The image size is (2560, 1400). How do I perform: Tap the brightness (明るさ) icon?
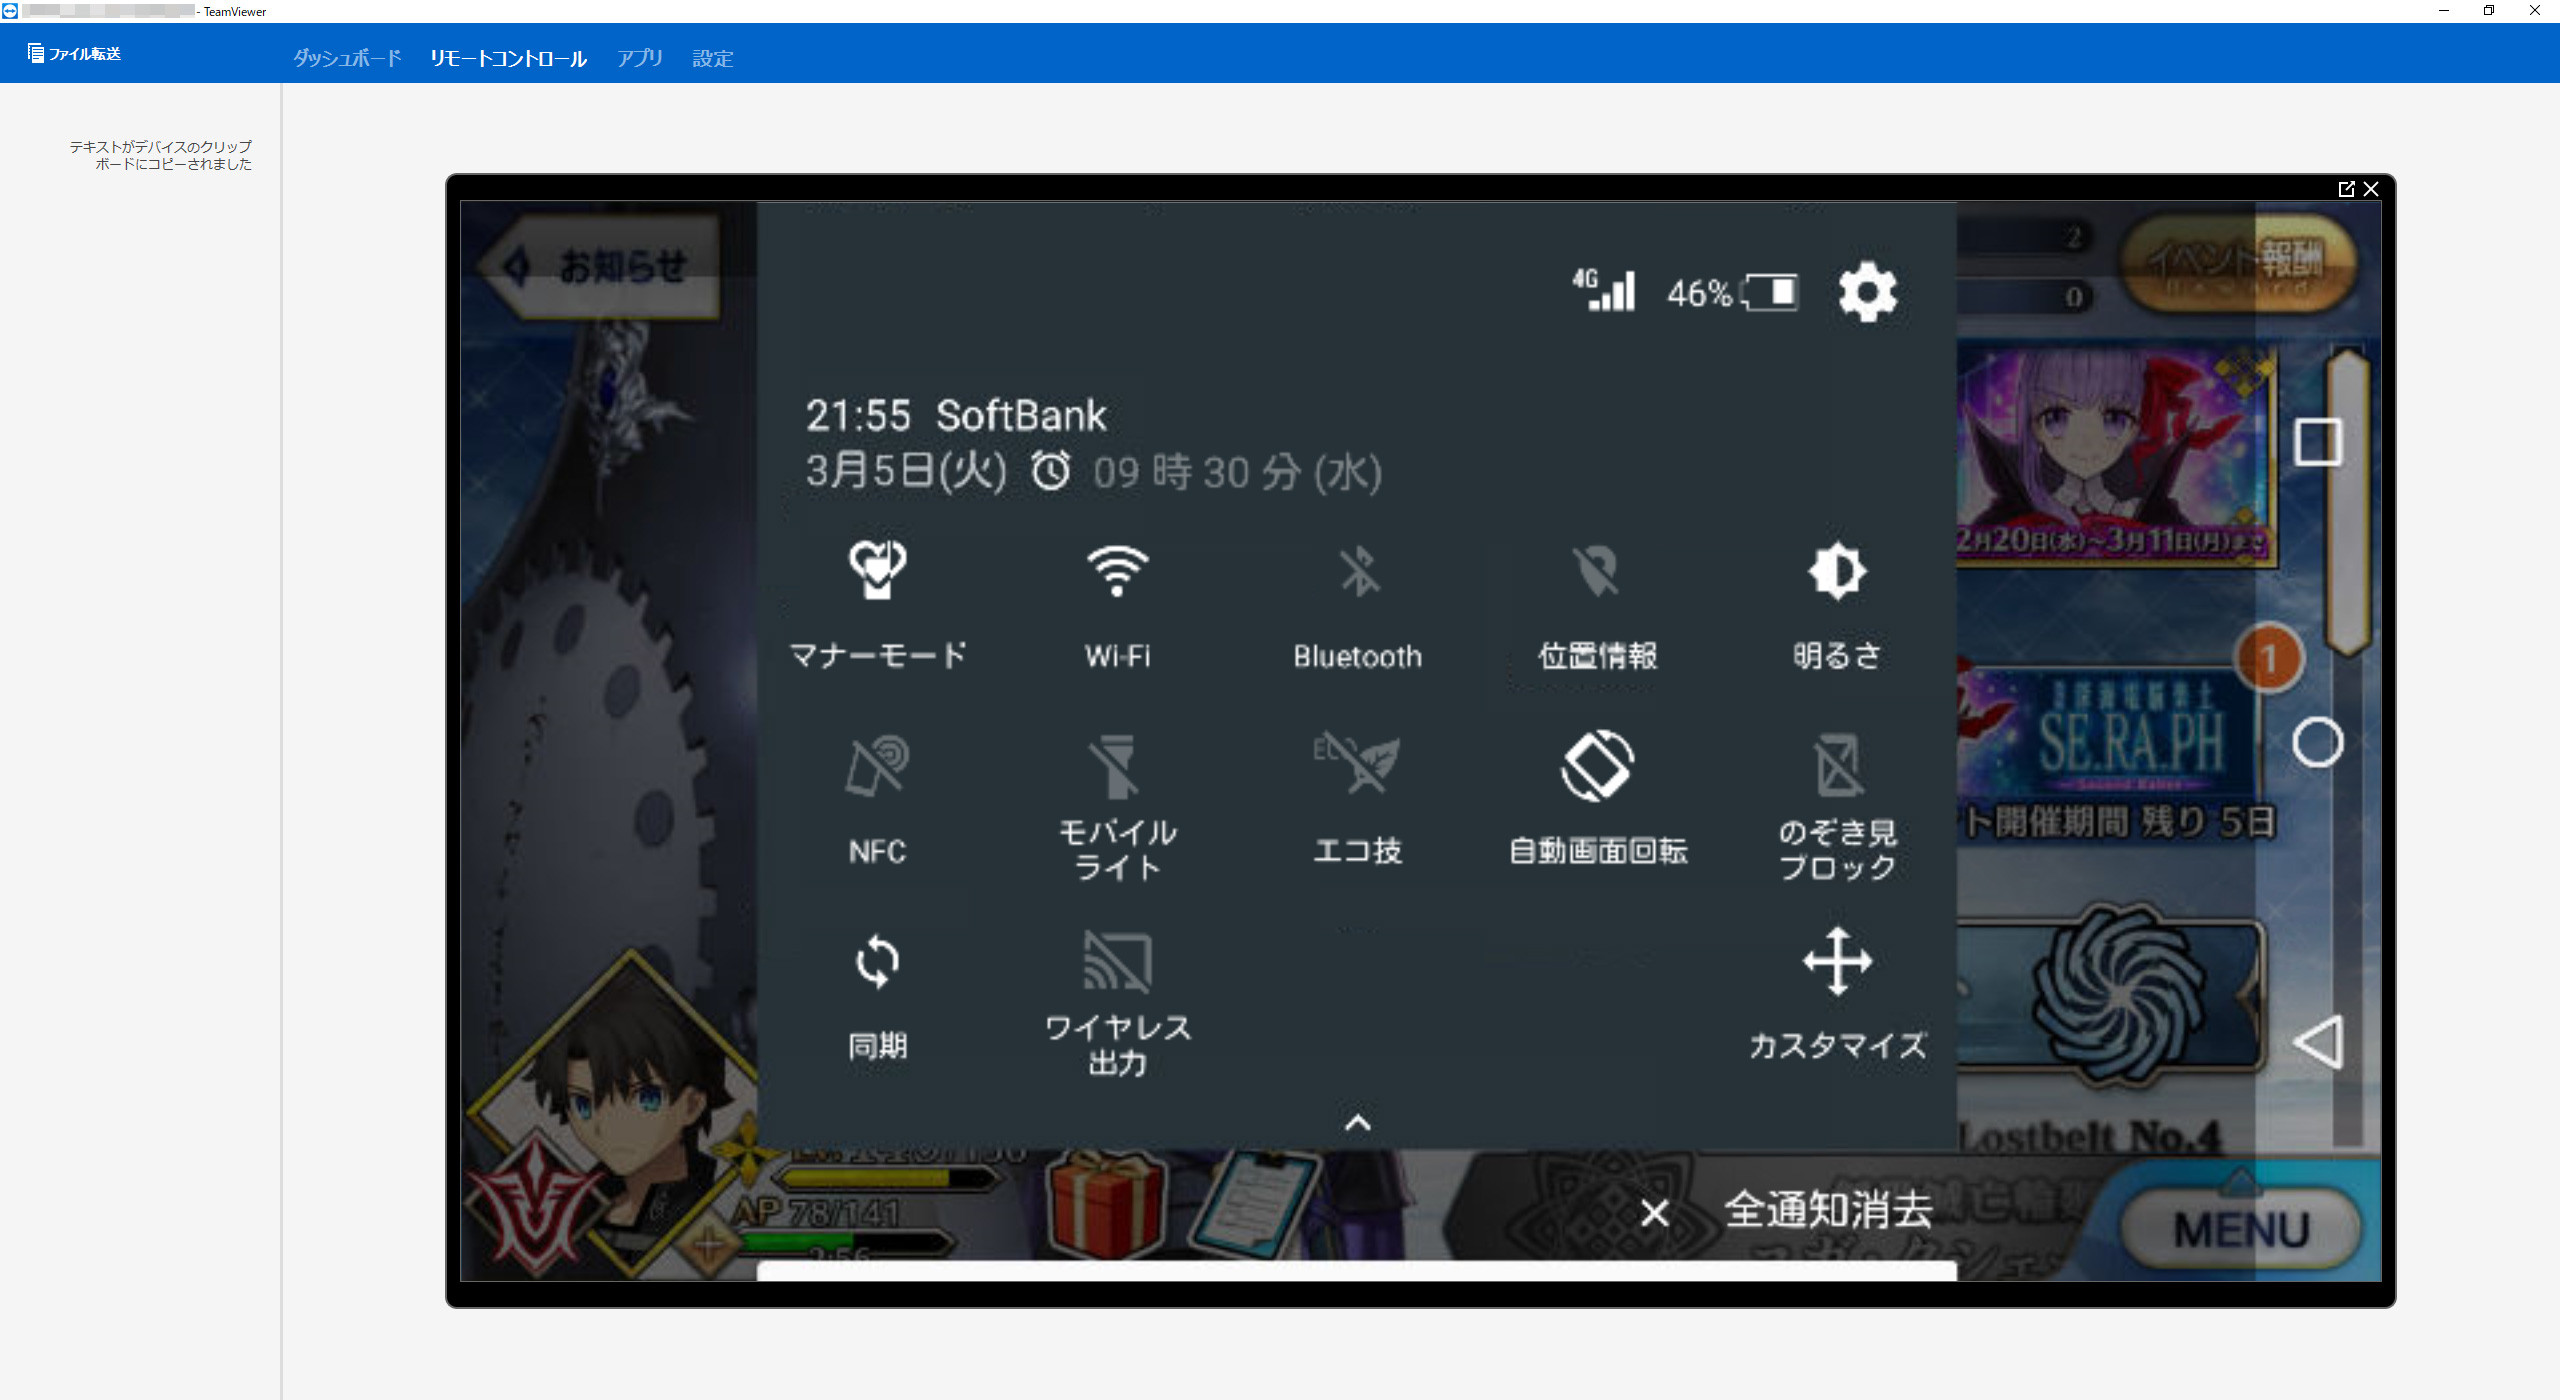(1836, 572)
